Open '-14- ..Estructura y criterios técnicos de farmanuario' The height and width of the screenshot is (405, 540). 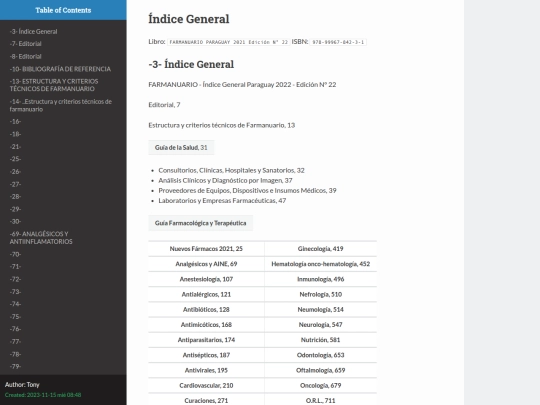[x=61, y=105]
